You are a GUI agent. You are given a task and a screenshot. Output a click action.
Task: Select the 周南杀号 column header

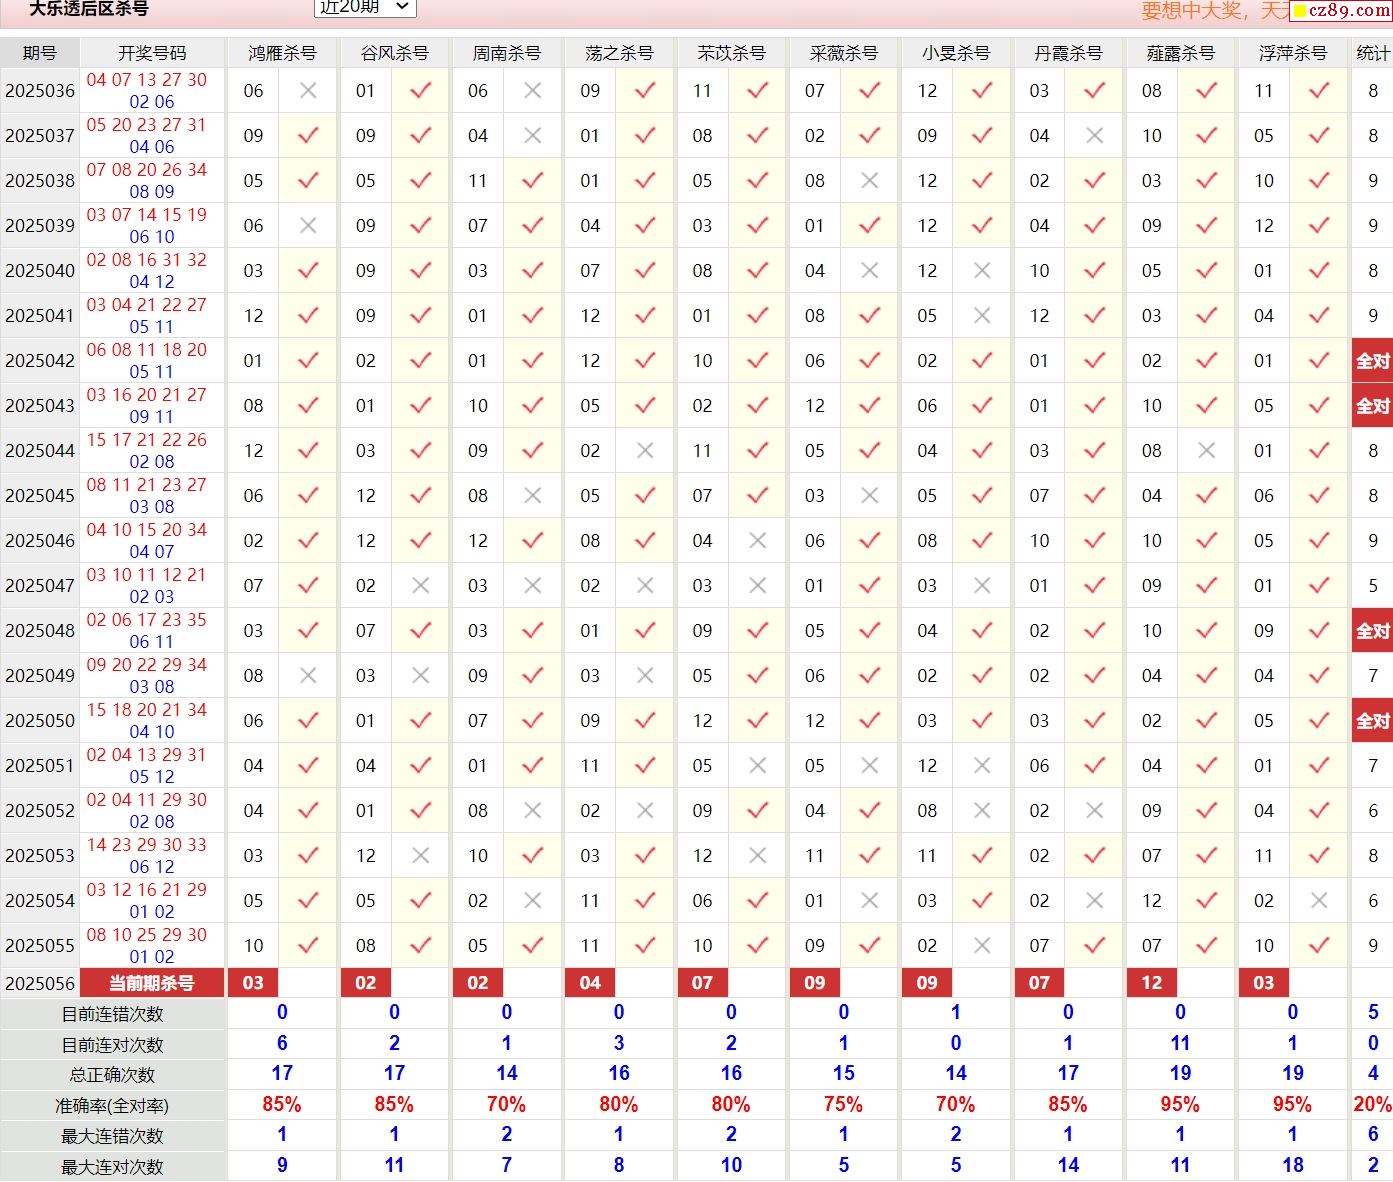(x=506, y=53)
